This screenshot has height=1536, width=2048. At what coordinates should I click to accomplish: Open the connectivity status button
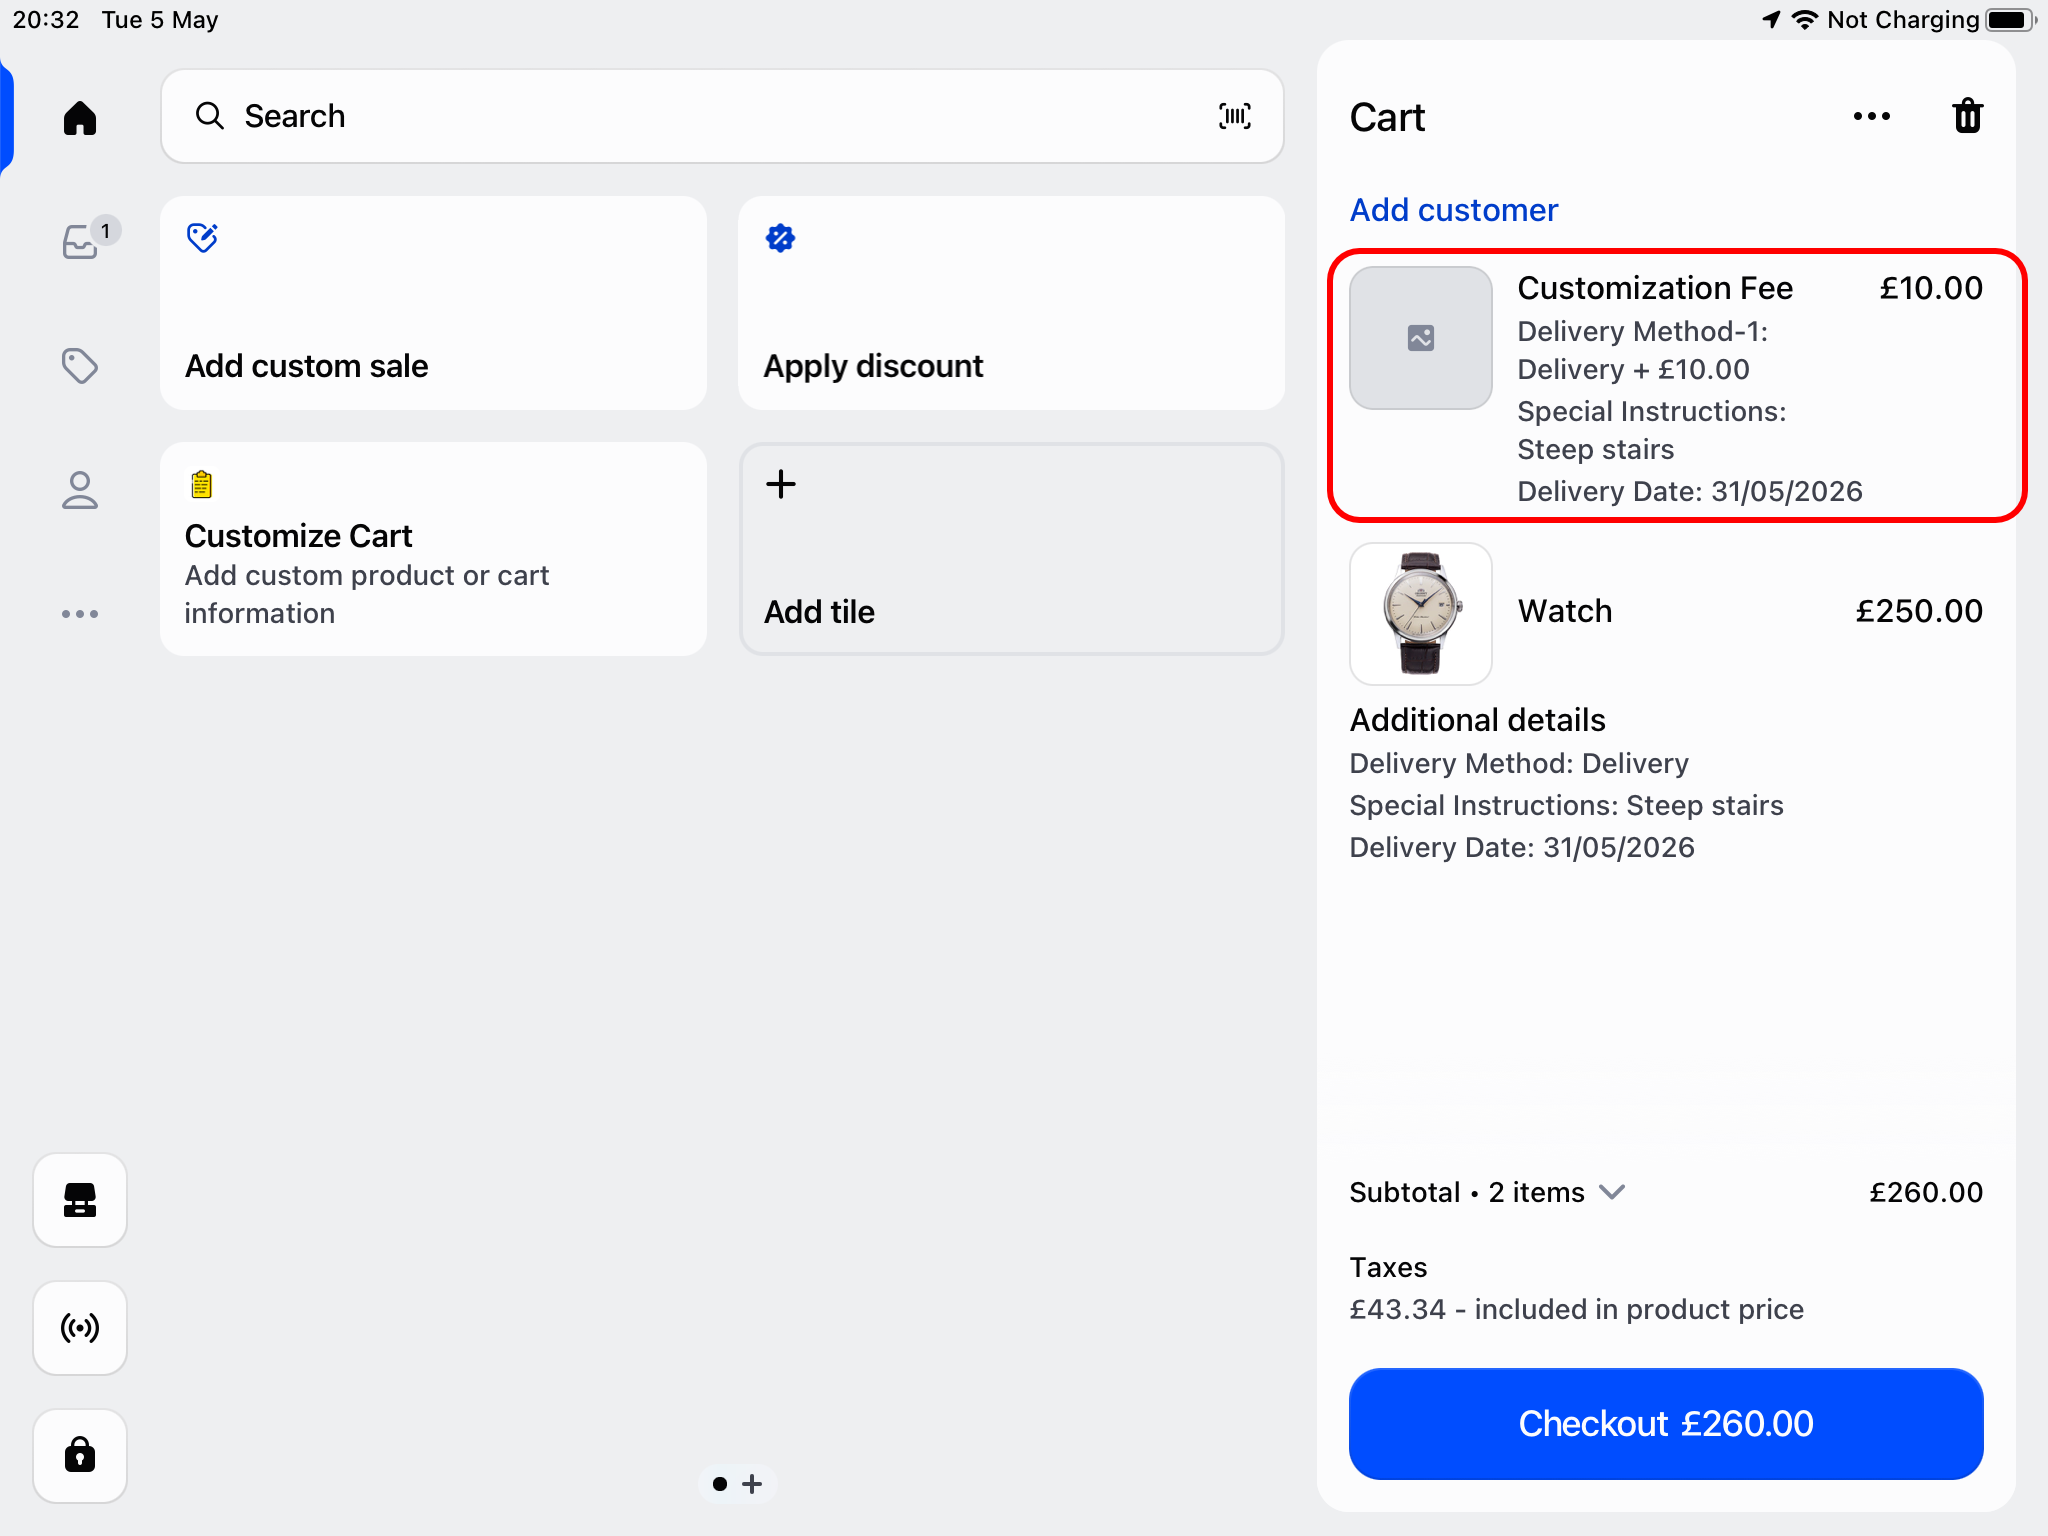click(80, 1328)
